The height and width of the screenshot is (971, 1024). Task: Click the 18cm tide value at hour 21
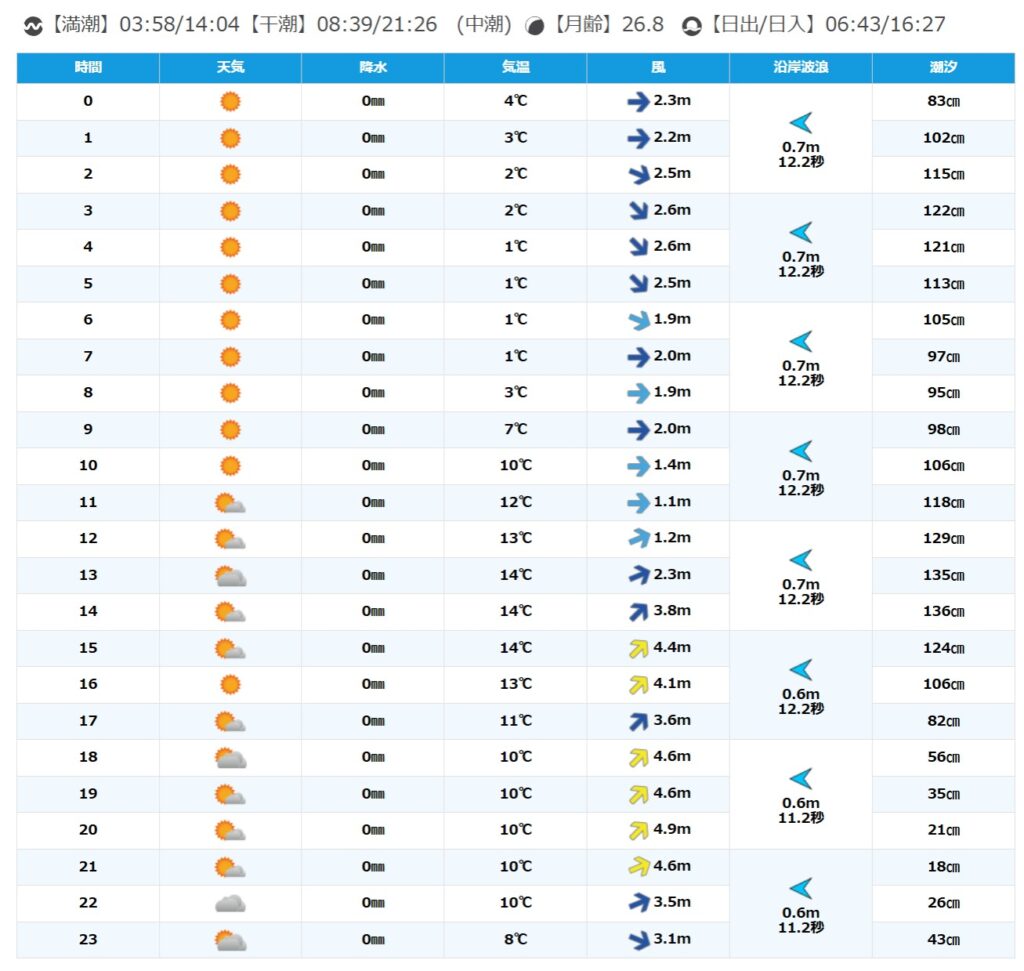point(943,867)
